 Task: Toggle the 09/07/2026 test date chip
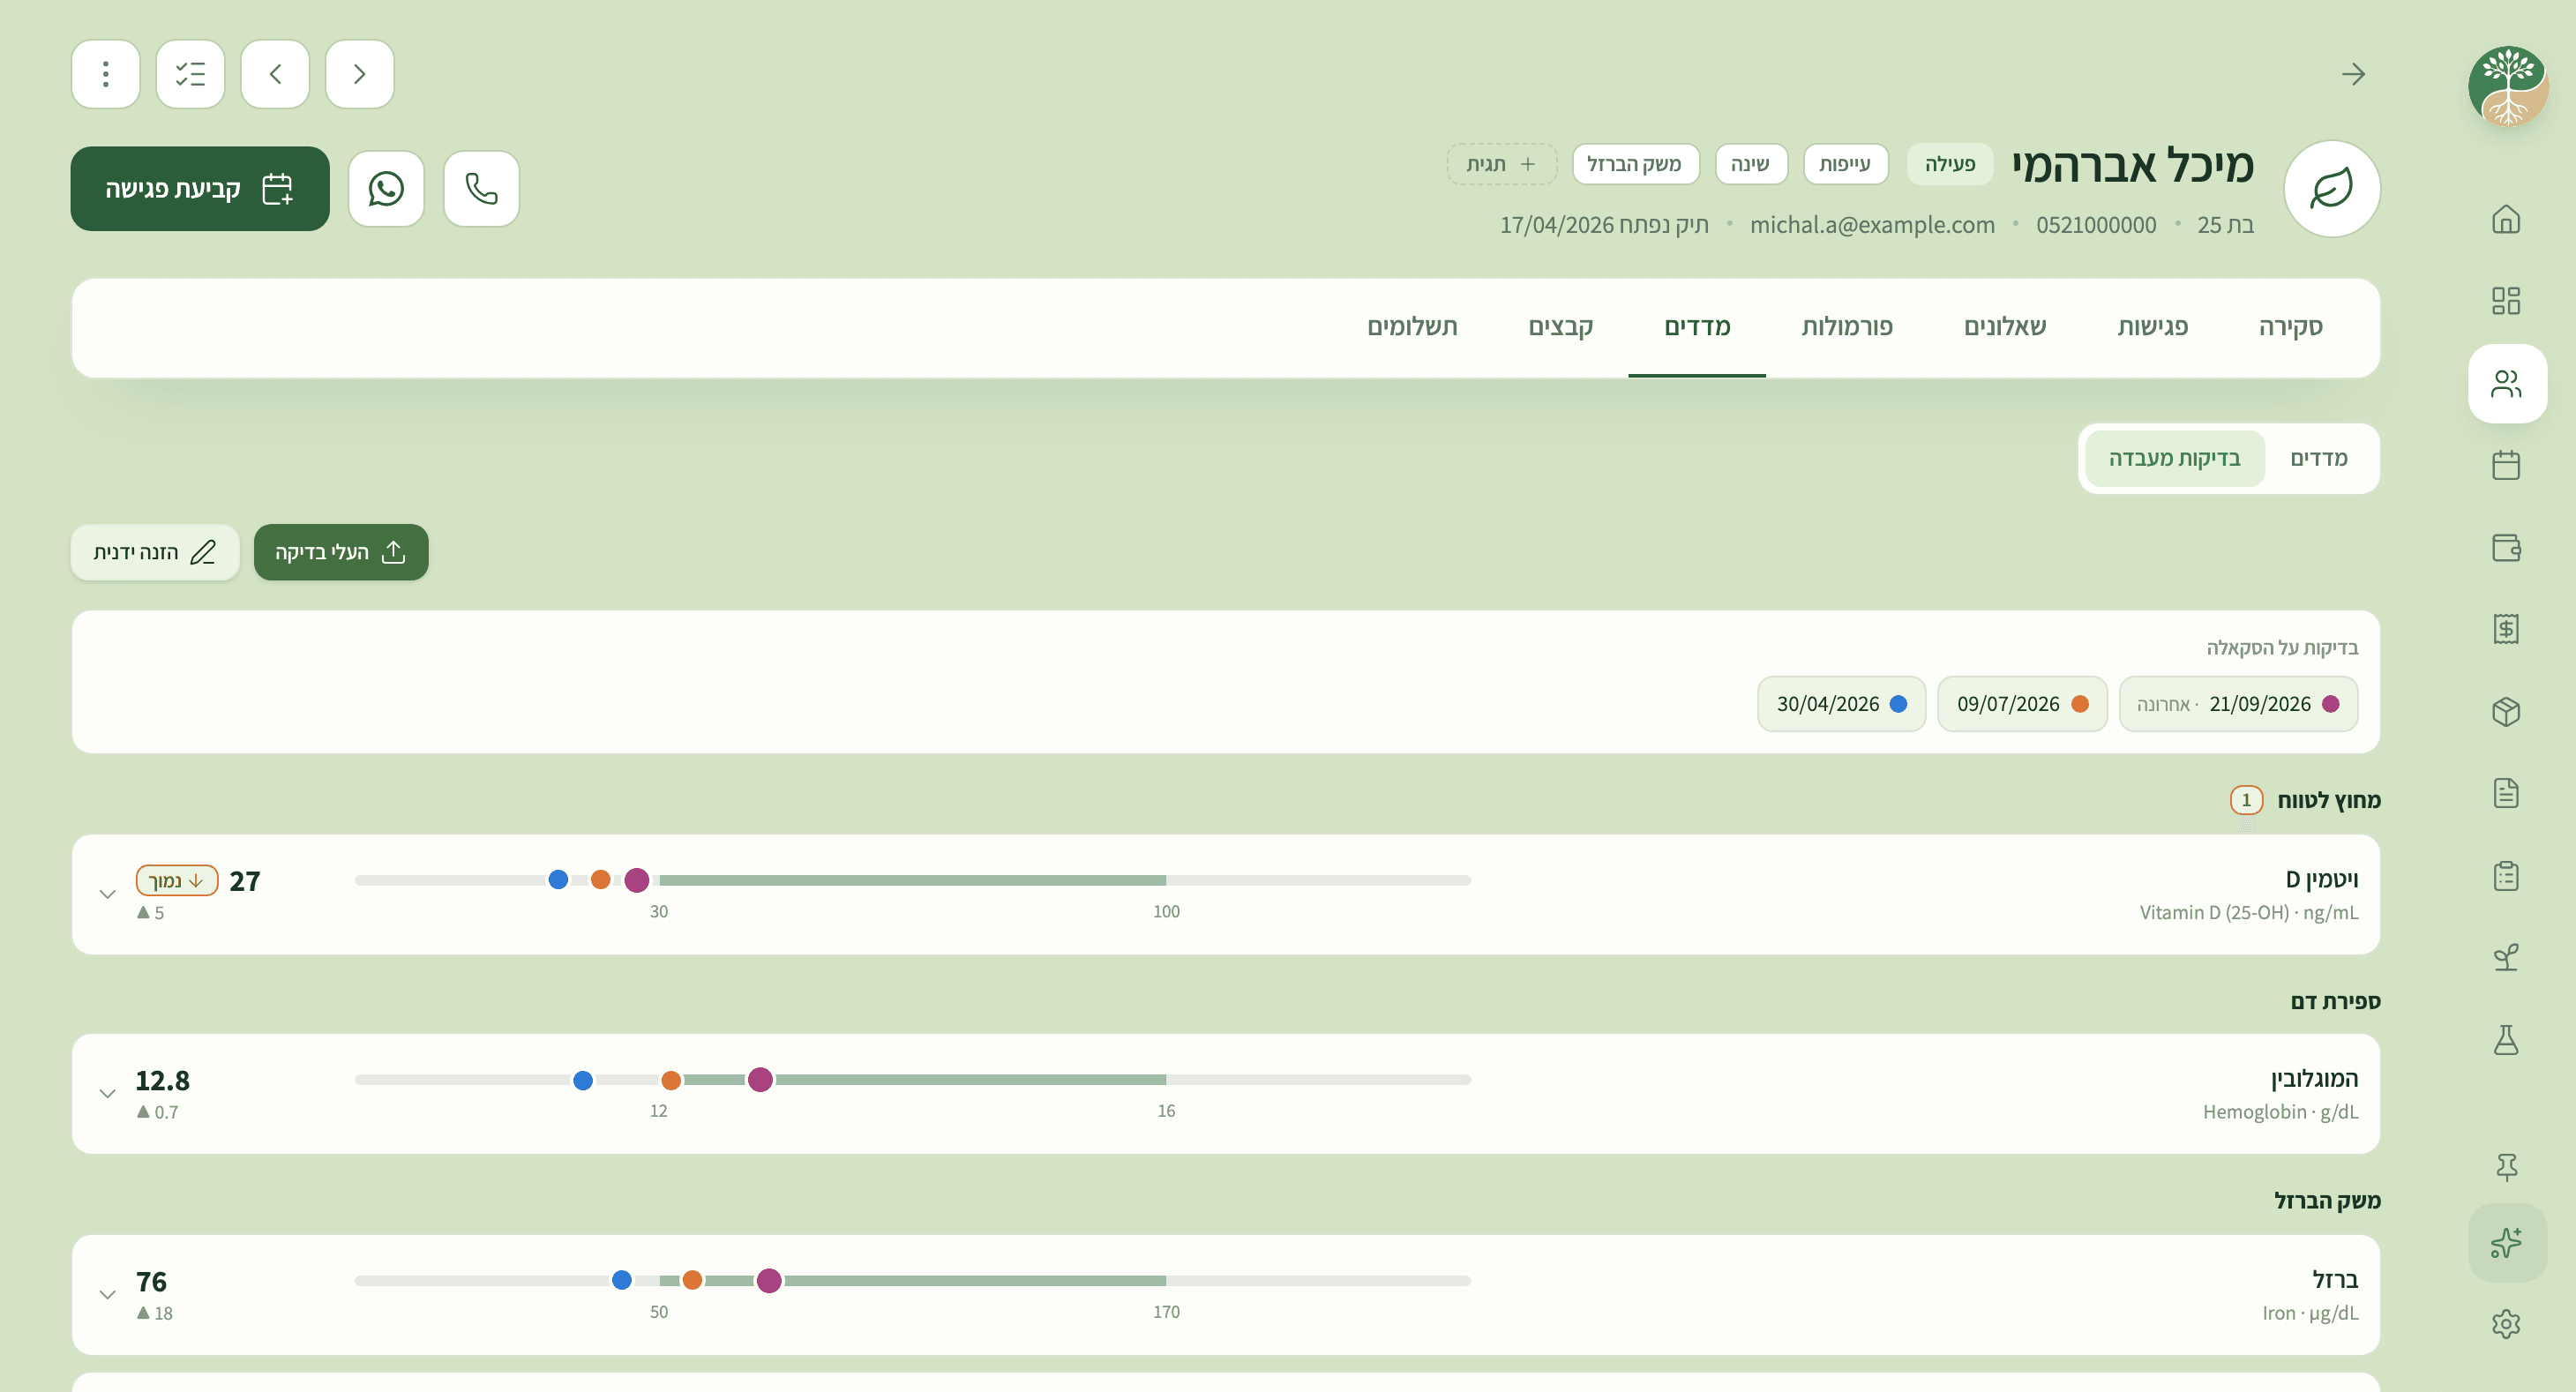click(x=2022, y=704)
